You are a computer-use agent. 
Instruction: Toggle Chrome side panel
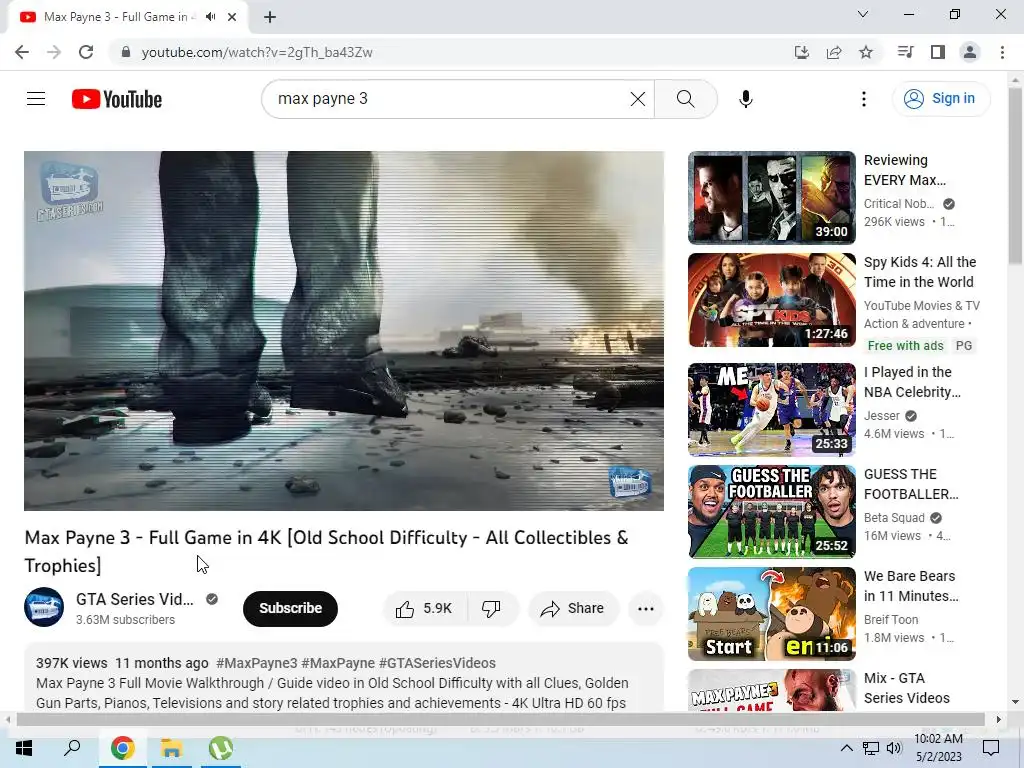[938, 52]
